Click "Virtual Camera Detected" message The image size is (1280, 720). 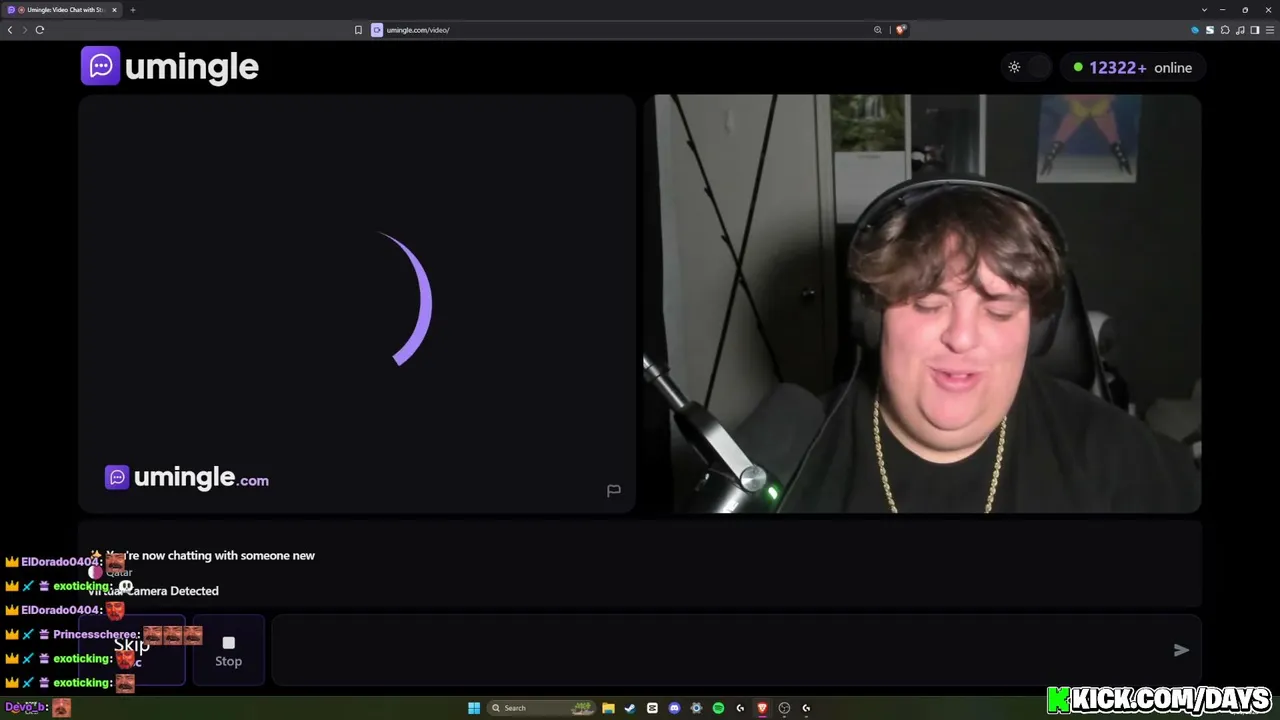click(153, 591)
